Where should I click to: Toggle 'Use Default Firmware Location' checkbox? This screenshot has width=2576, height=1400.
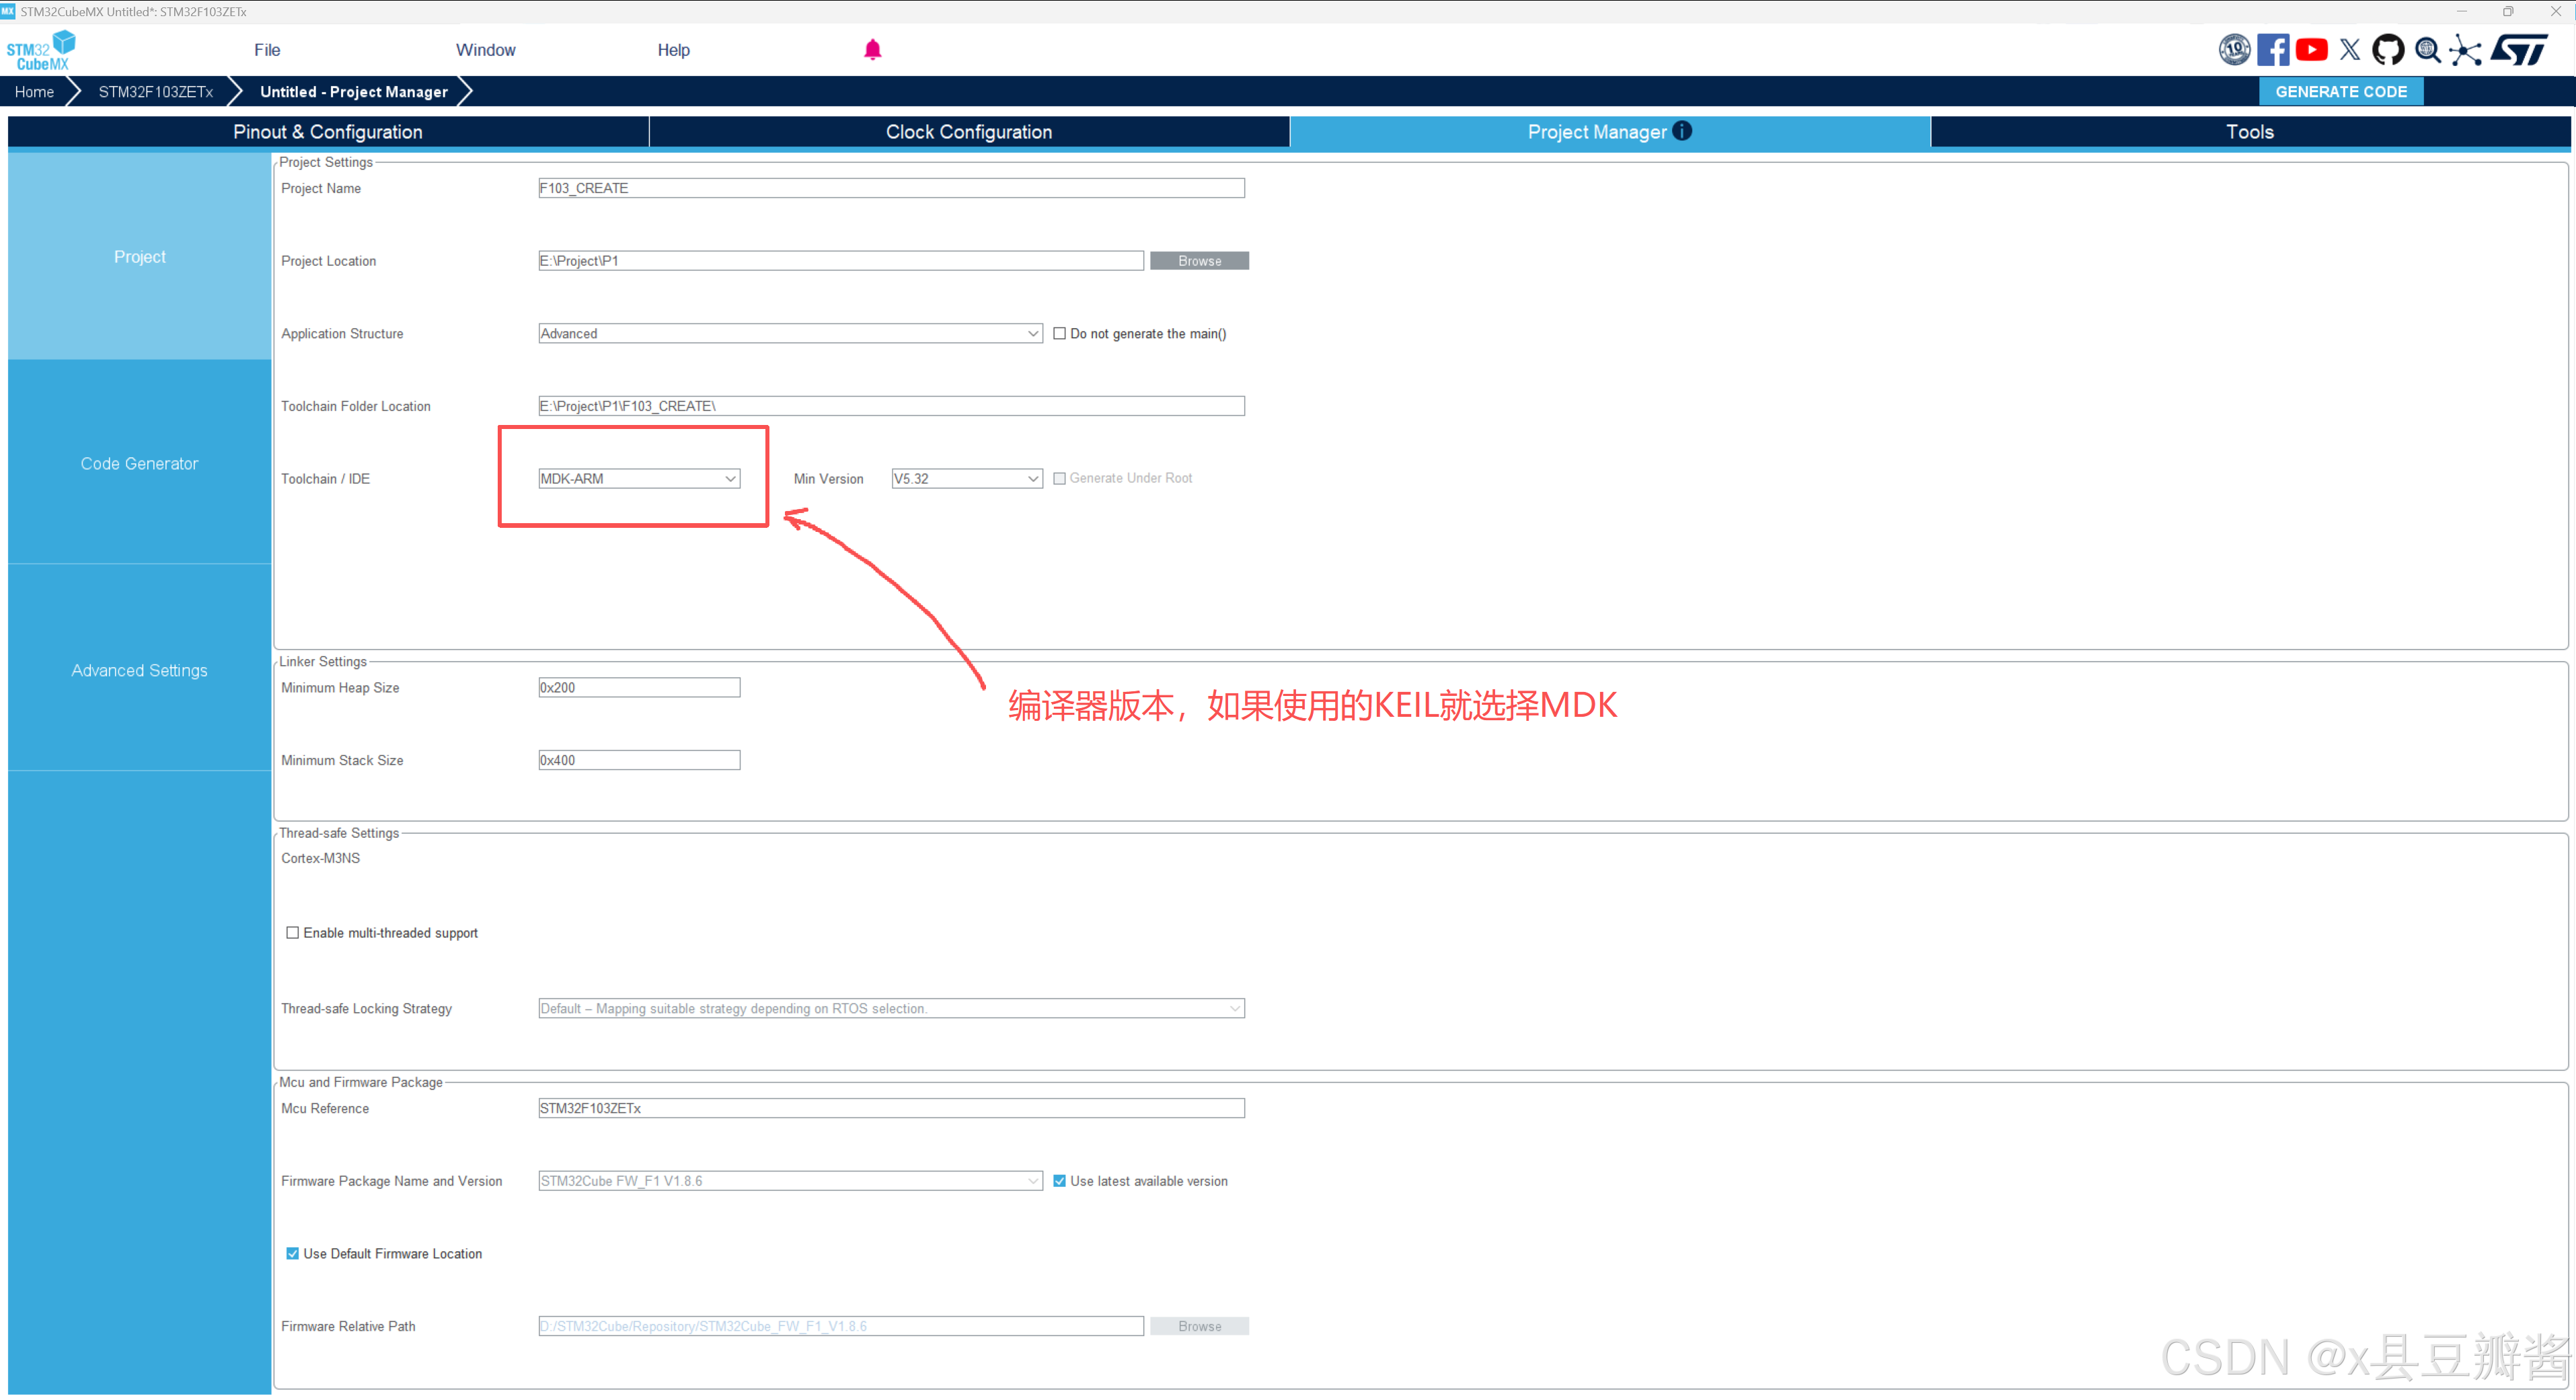(x=292, y=1254)
